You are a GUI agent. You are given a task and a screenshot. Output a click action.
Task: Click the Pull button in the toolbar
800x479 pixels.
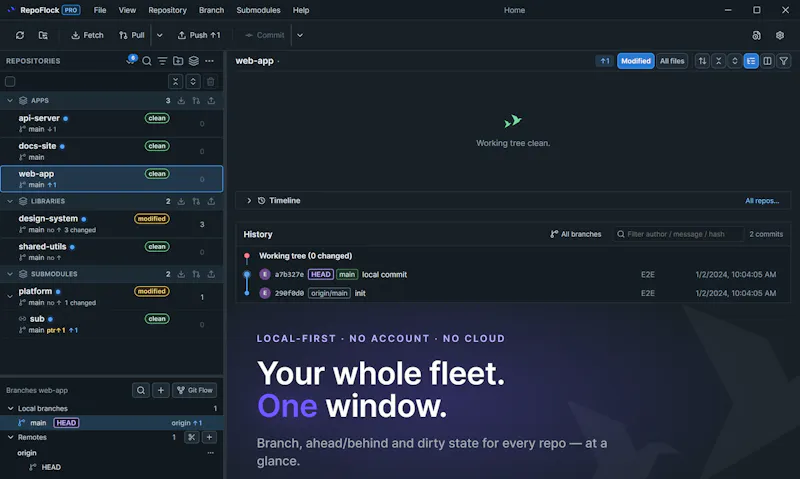click(132, 35)
